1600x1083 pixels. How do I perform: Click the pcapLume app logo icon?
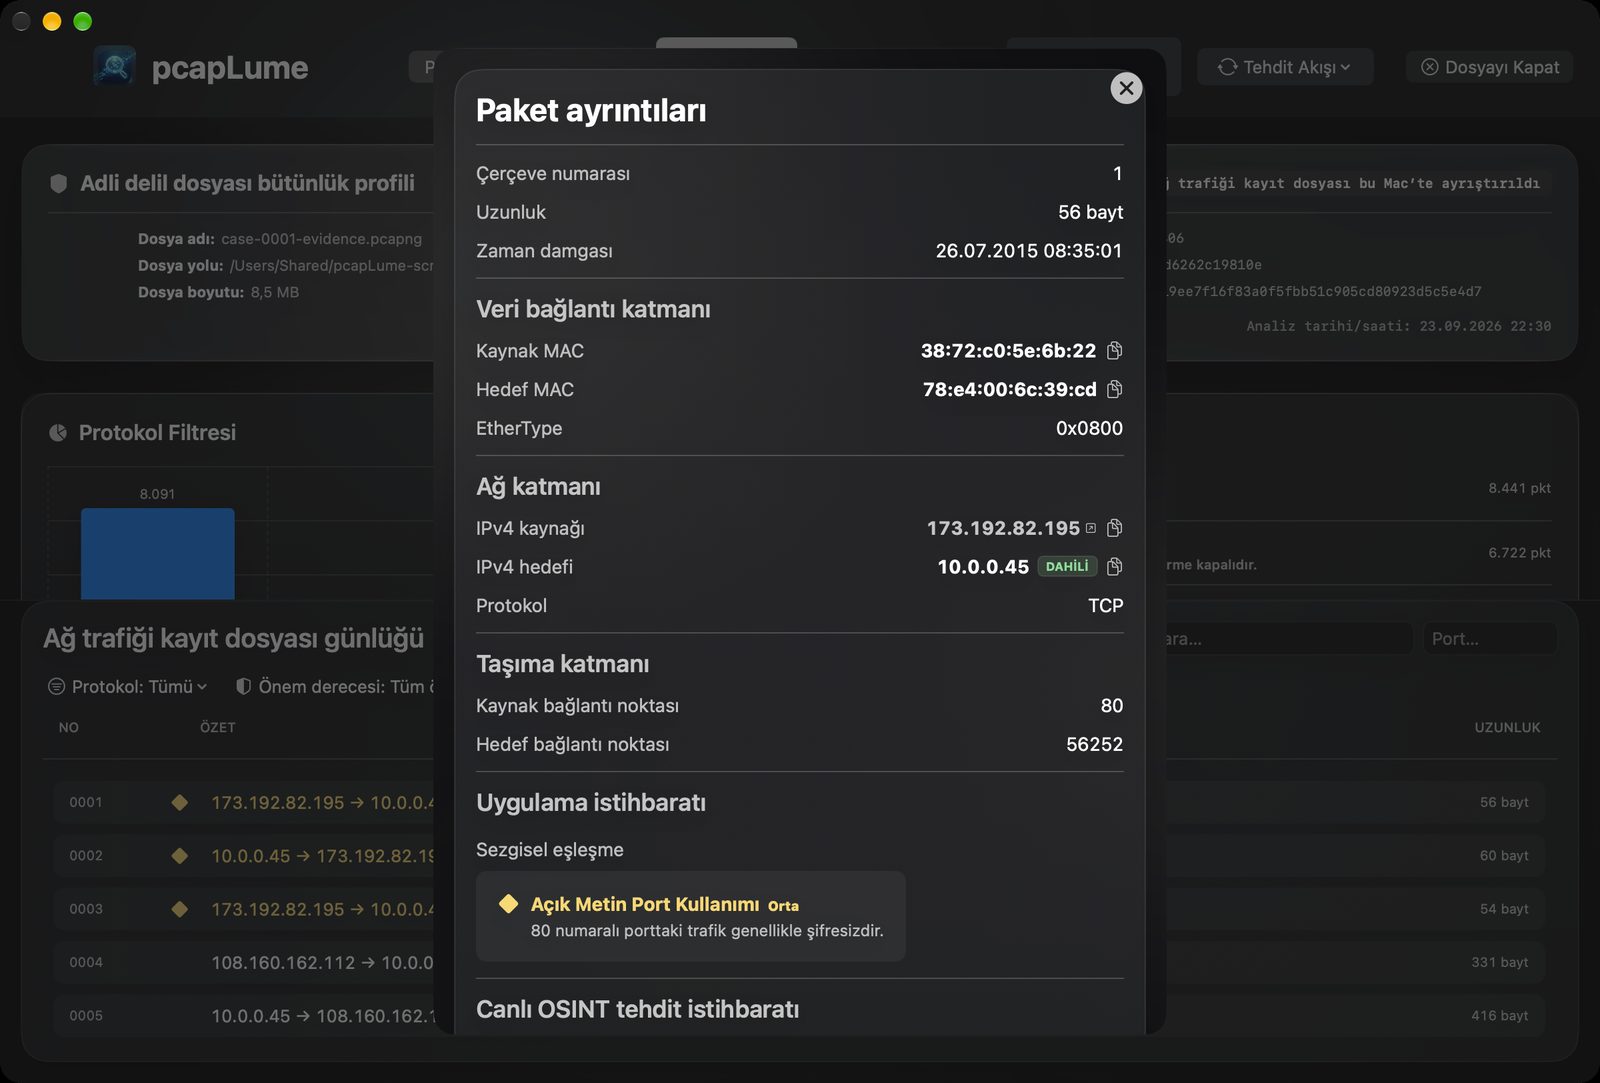[115, 66]
